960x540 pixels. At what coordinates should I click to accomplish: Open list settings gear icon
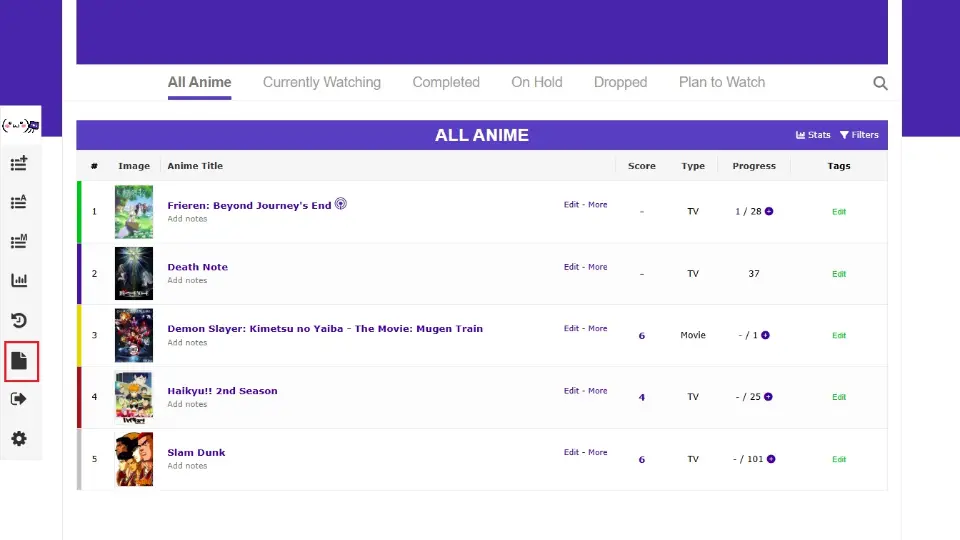coord(19,439)
